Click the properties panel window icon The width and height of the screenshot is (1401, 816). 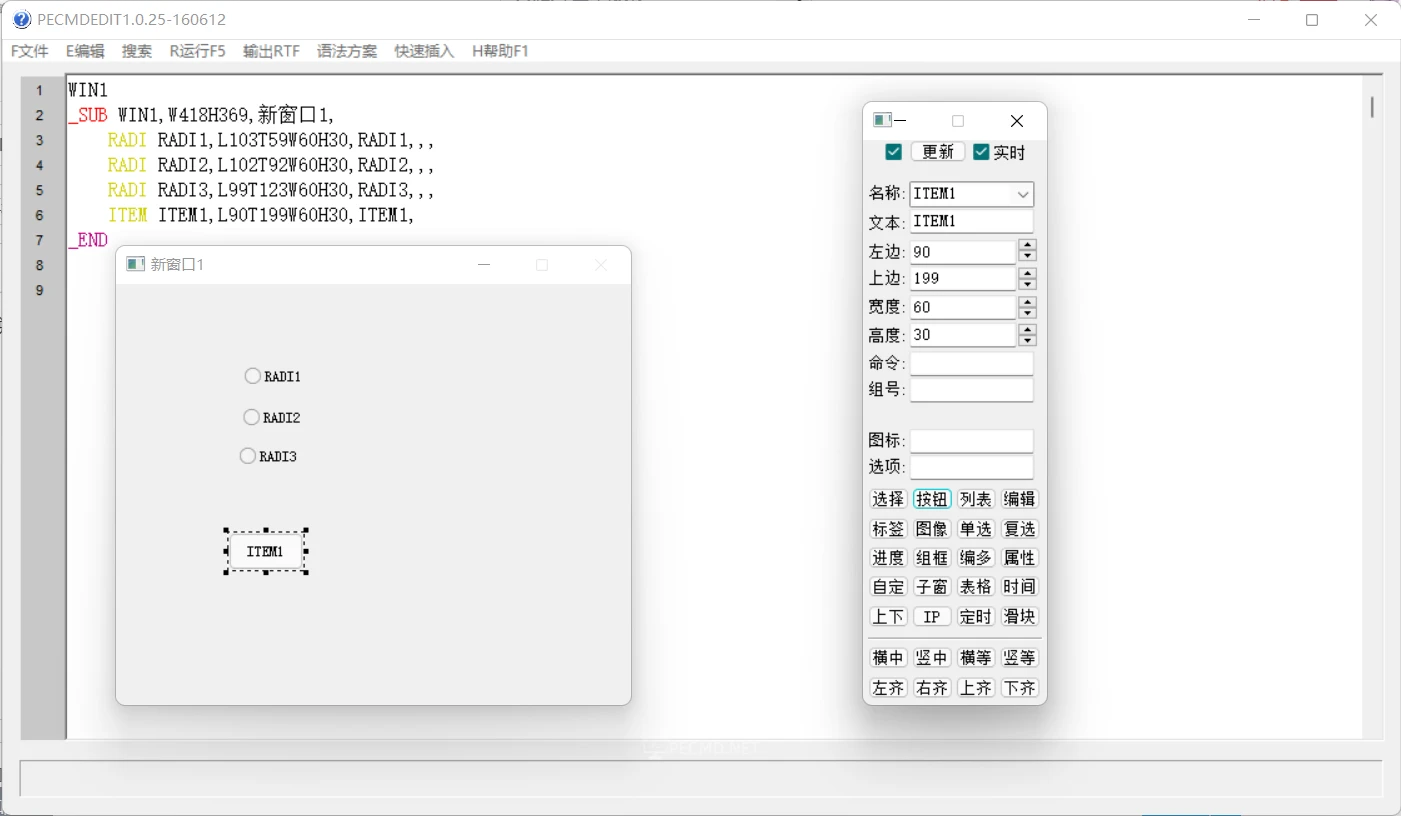(882, 121)
